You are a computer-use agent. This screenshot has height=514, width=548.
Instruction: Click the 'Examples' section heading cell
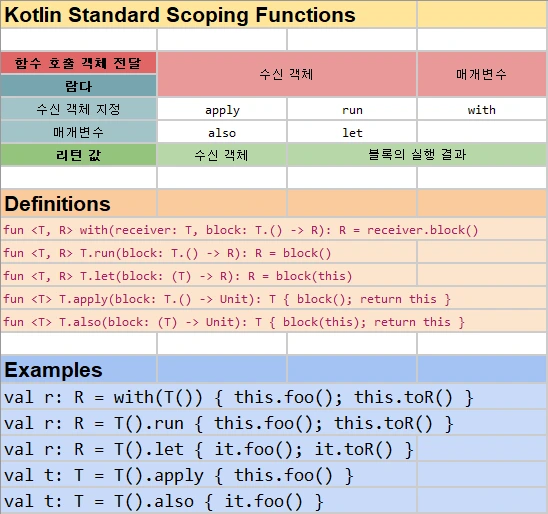tap(79, 369)
